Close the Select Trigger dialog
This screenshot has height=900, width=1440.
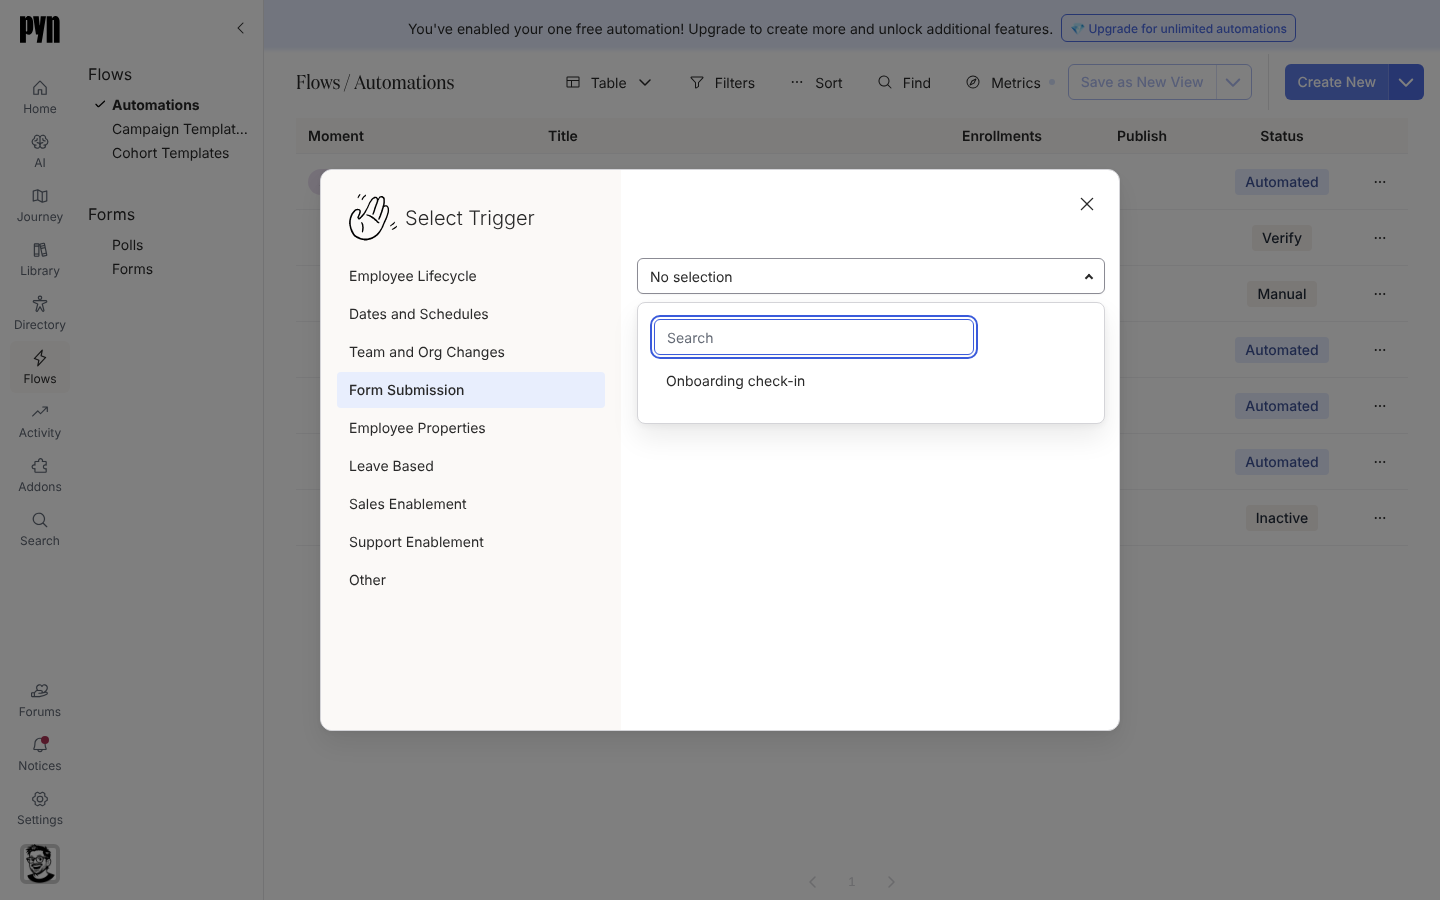(x=1087, y=204)
